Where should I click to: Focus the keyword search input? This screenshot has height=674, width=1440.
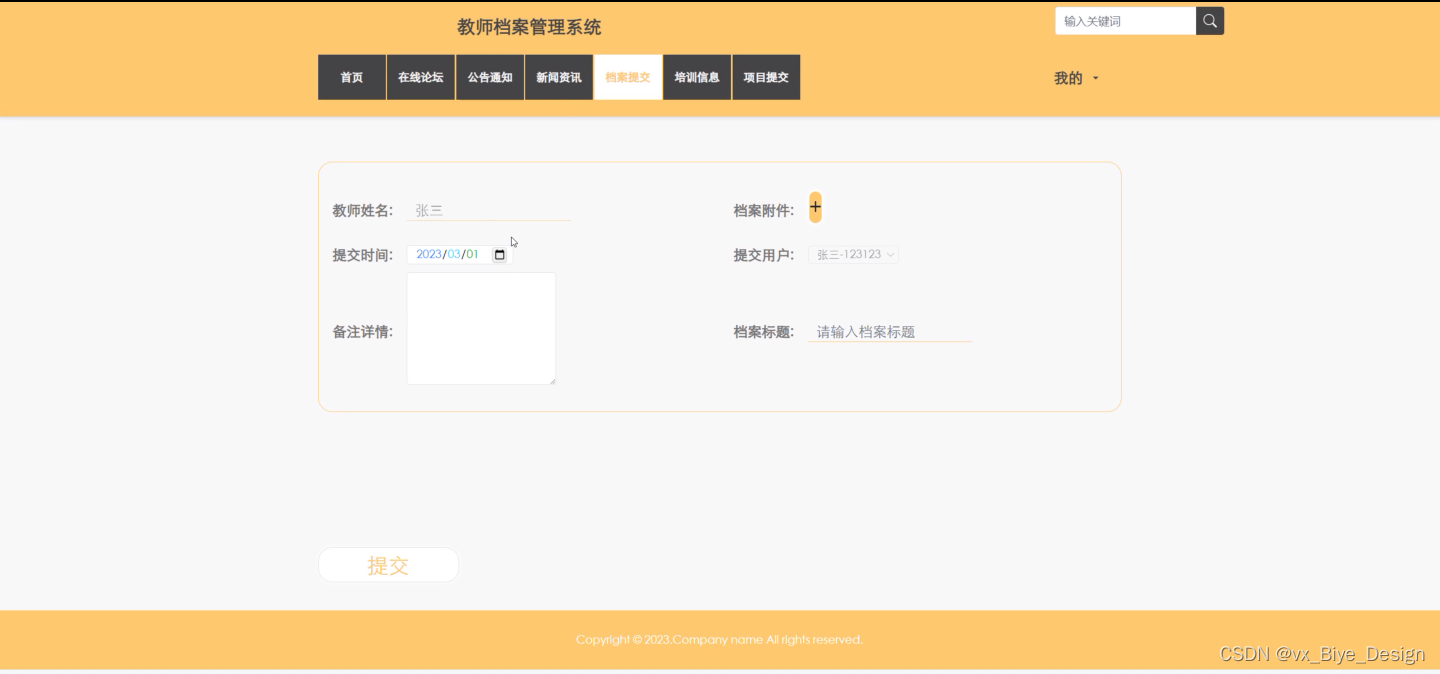[1125, 21]
